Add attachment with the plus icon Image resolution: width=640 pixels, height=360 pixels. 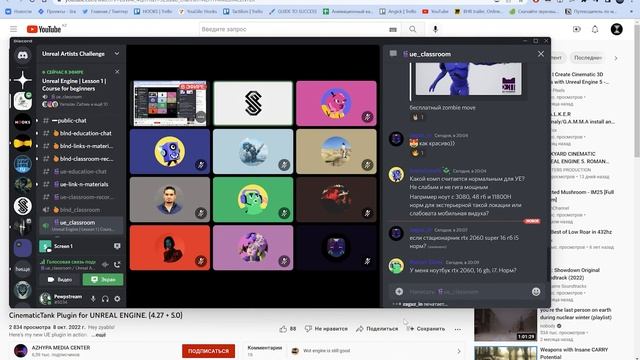tap(399, 291)
